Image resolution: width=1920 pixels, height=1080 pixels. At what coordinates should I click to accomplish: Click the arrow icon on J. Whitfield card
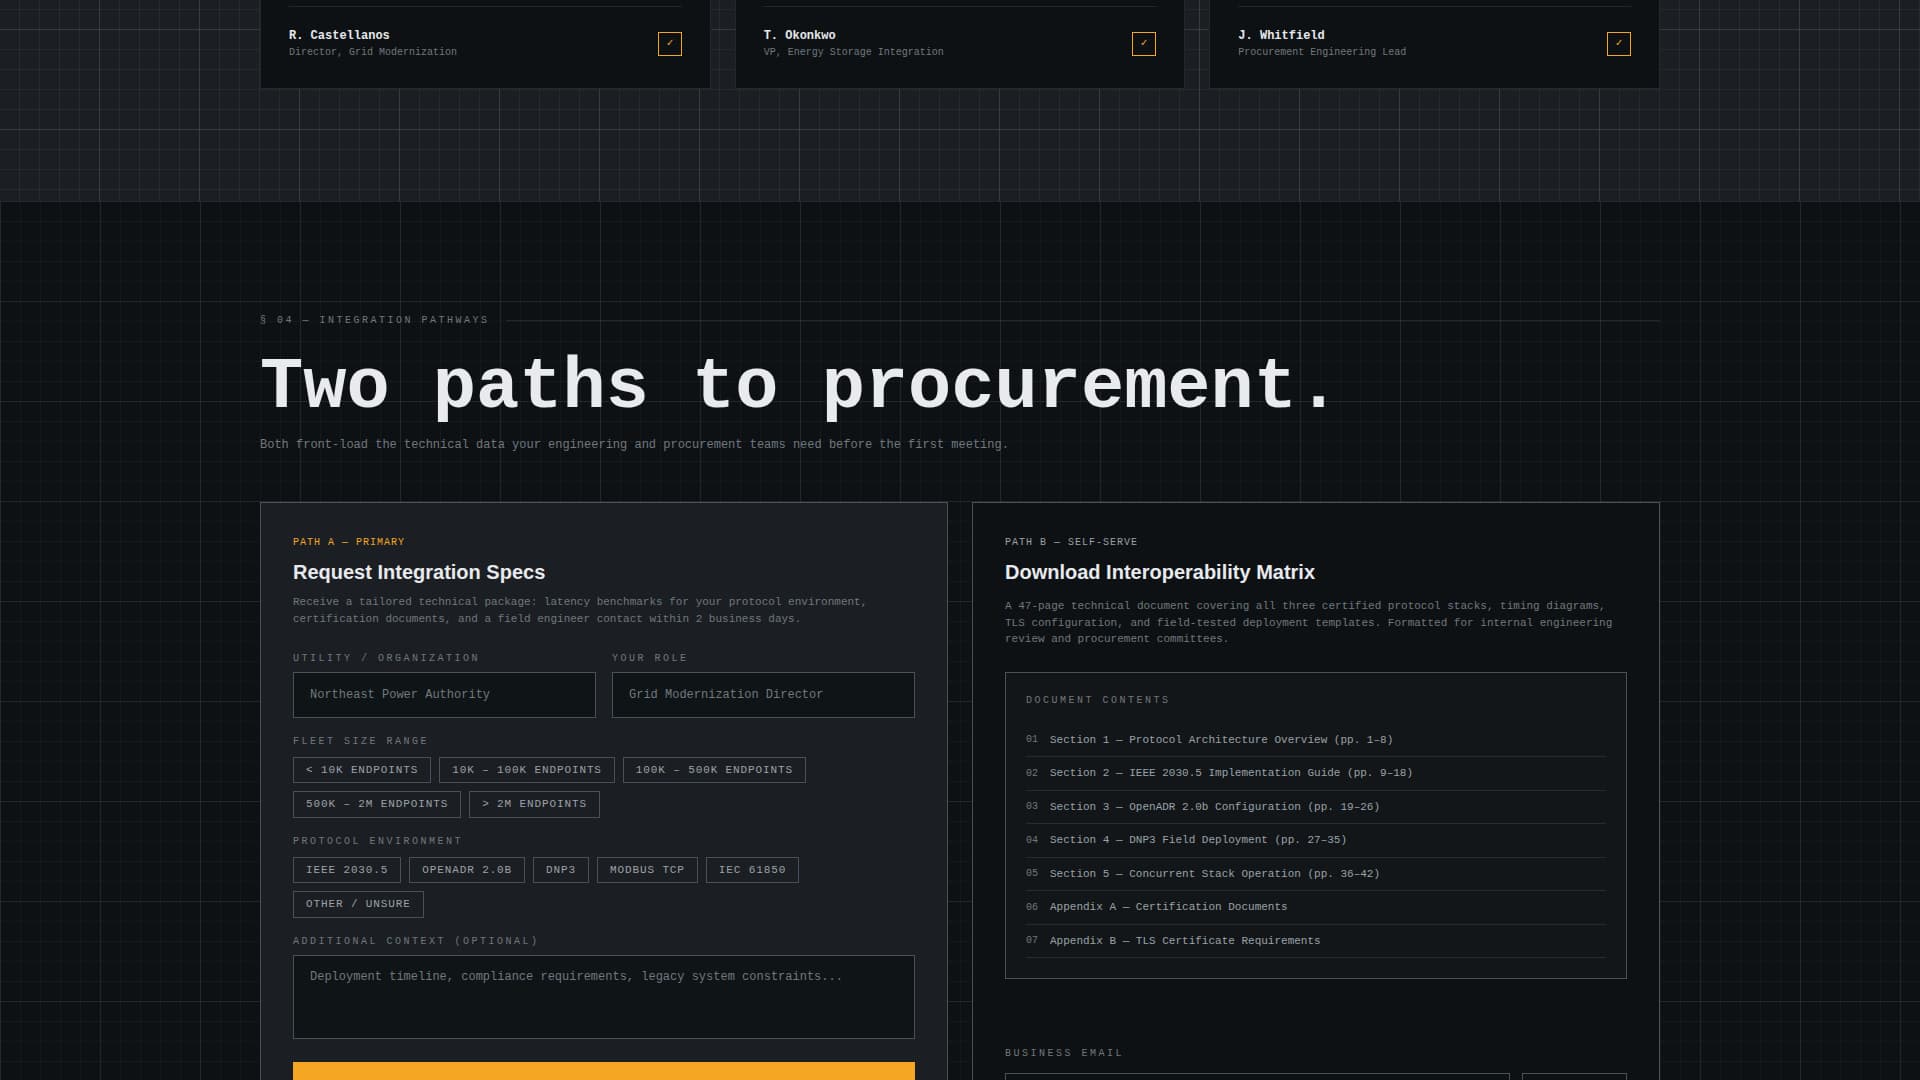[x=1618, y=44]
